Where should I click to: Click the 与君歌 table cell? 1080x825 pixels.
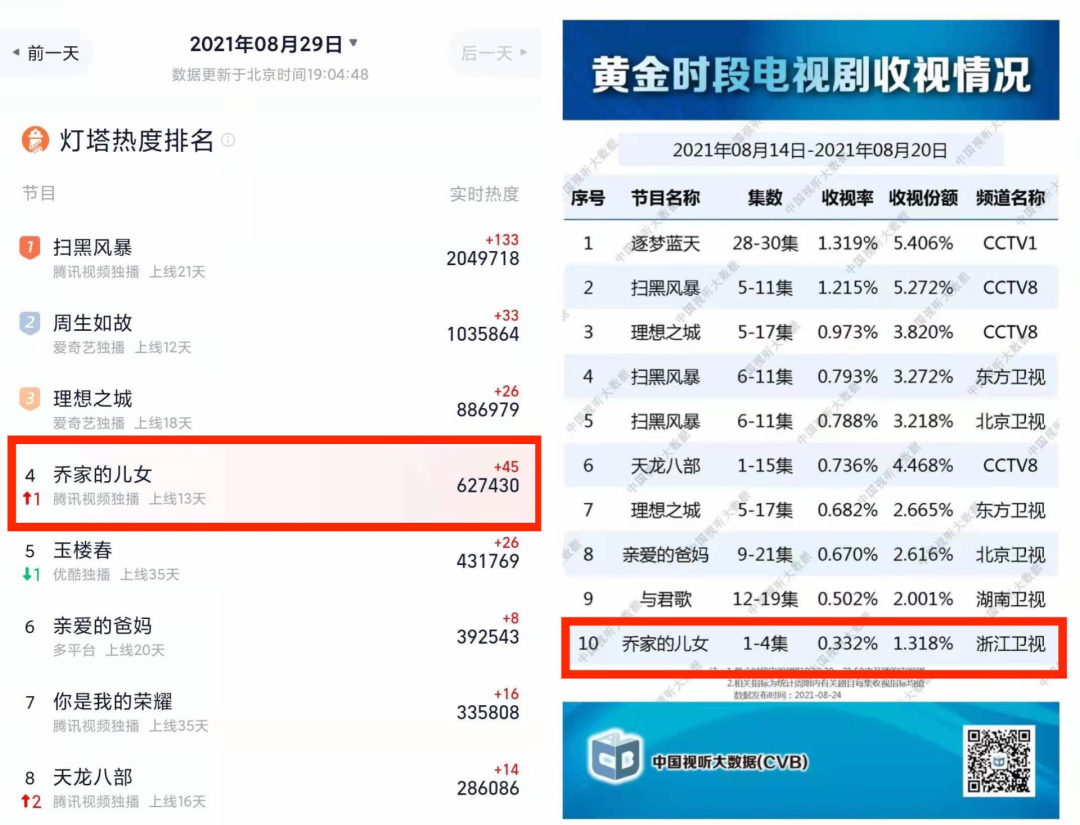665,599
